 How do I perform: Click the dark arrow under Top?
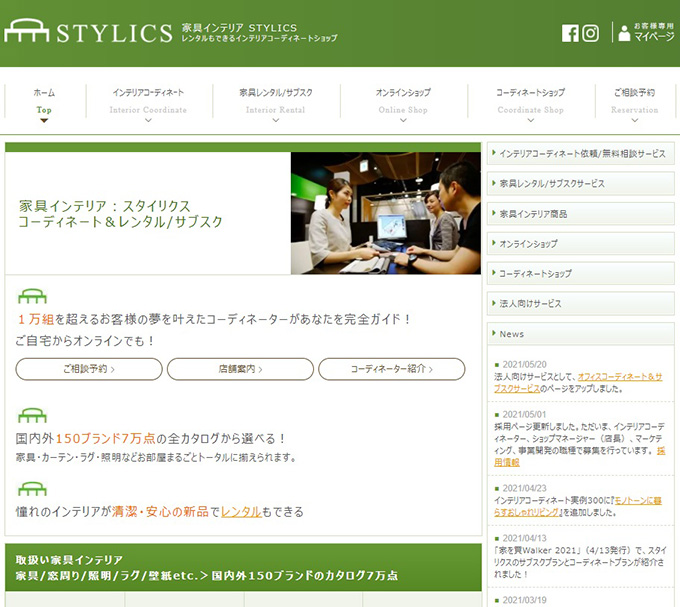pyautogui.click(x=44, y=121)
